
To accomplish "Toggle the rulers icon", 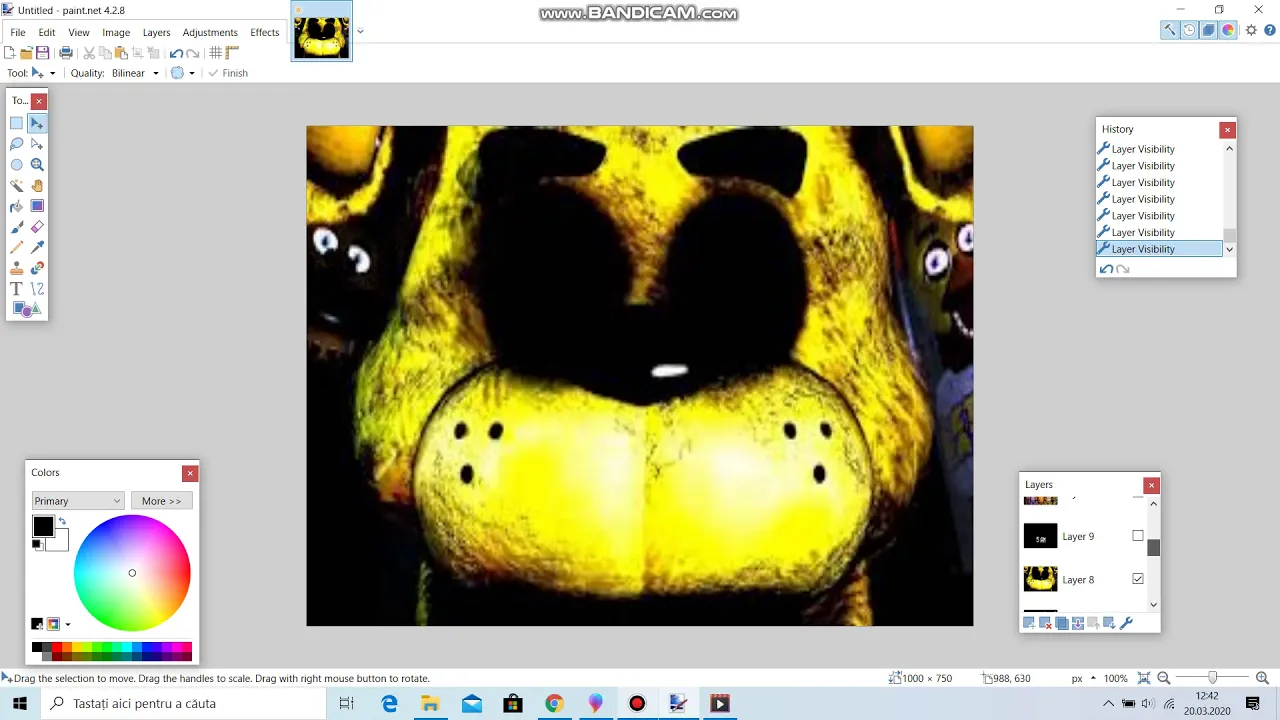I will pos(232,53).
